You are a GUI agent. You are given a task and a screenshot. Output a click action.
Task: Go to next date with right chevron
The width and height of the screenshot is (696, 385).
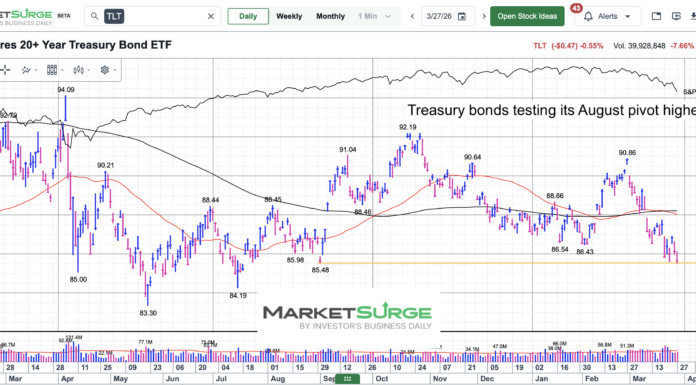pyautogui.click(x=484, y=16)
